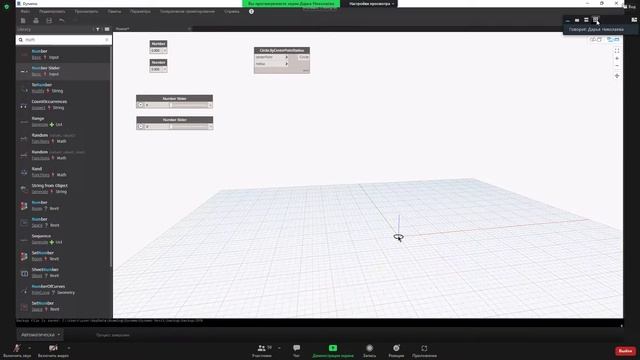
Task: Click the Circle output port on the node
Action: (304, 57)
